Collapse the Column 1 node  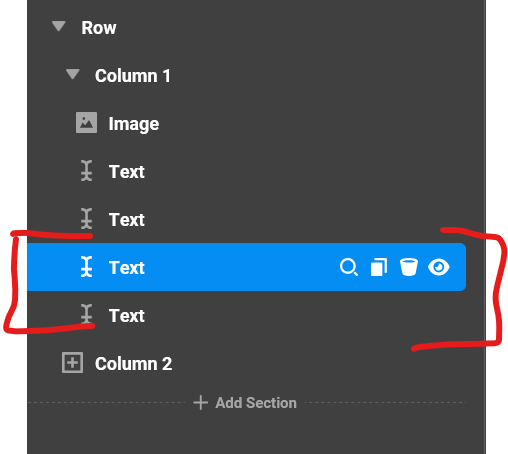72,74
